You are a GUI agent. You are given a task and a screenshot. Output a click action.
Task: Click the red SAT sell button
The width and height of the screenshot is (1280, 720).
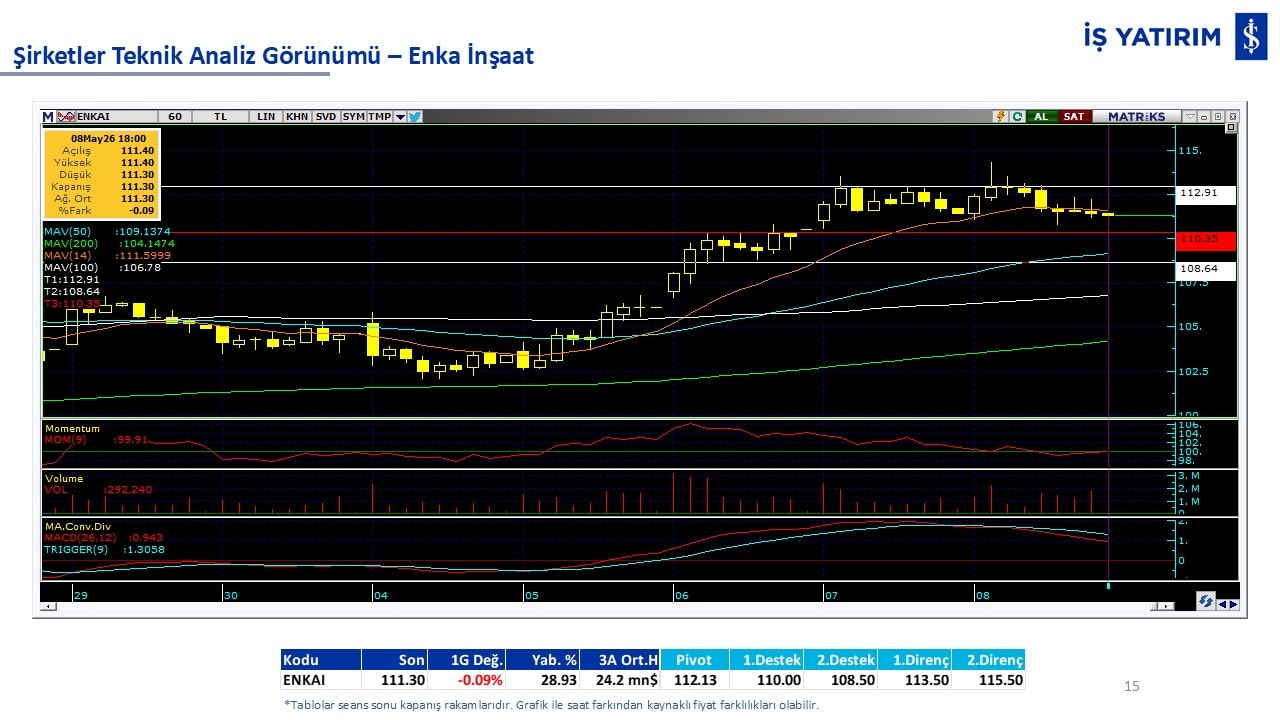(1075, 116)
